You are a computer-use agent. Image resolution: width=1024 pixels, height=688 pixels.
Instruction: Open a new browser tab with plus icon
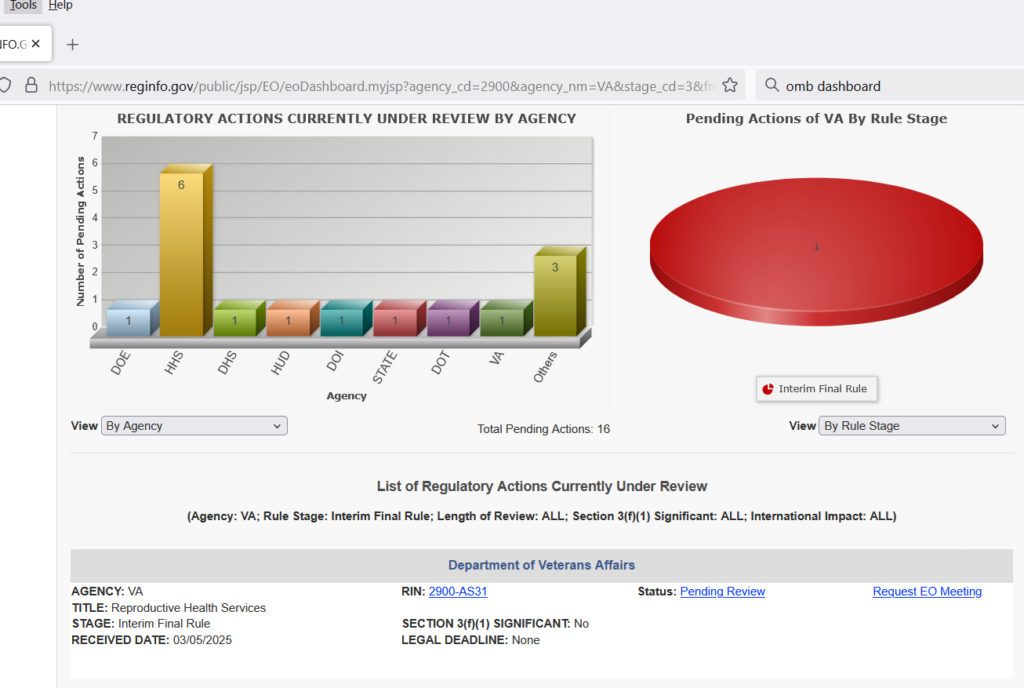pos(72,44)
